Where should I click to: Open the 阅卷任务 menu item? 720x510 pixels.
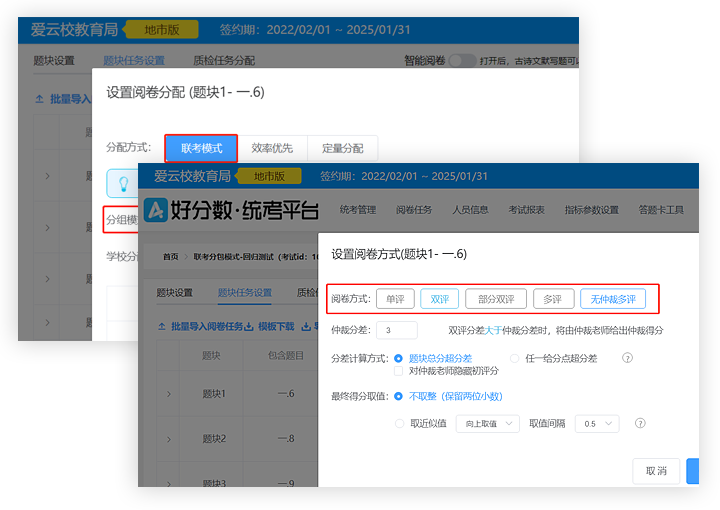point(413,210)
